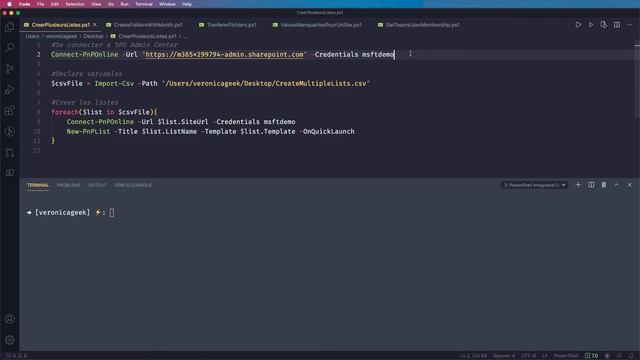The width and height of the screenshot is (640, 360).
Task: Open the OUTPUT panel tab
Action: click(x=97, y=185)
